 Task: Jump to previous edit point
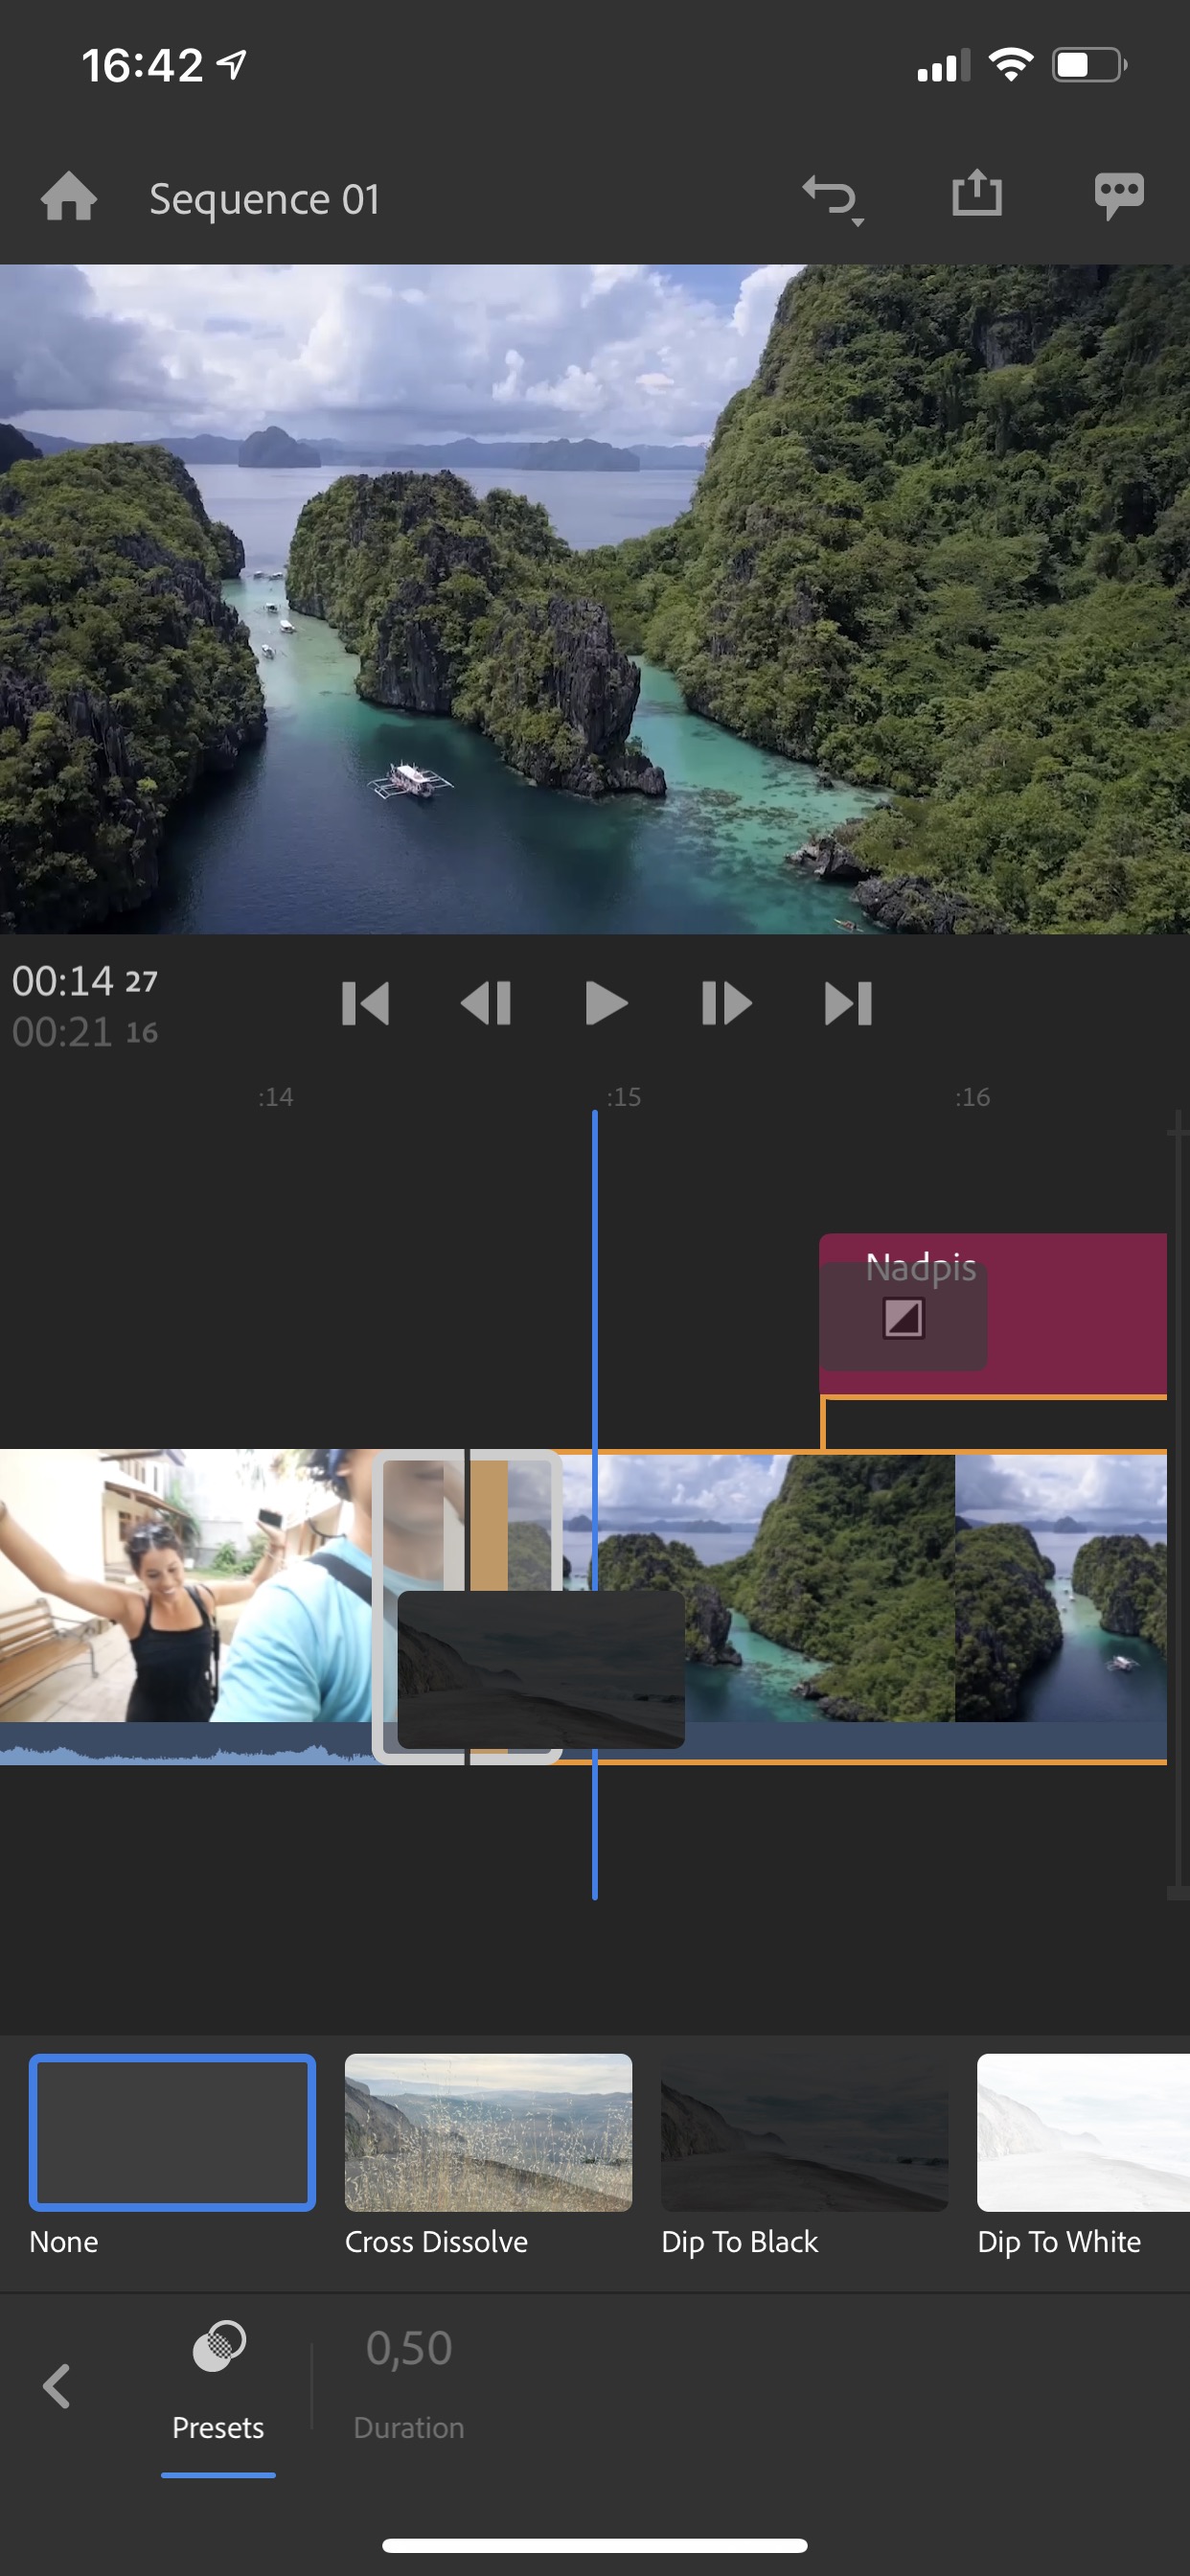[x=365, y=1004]
